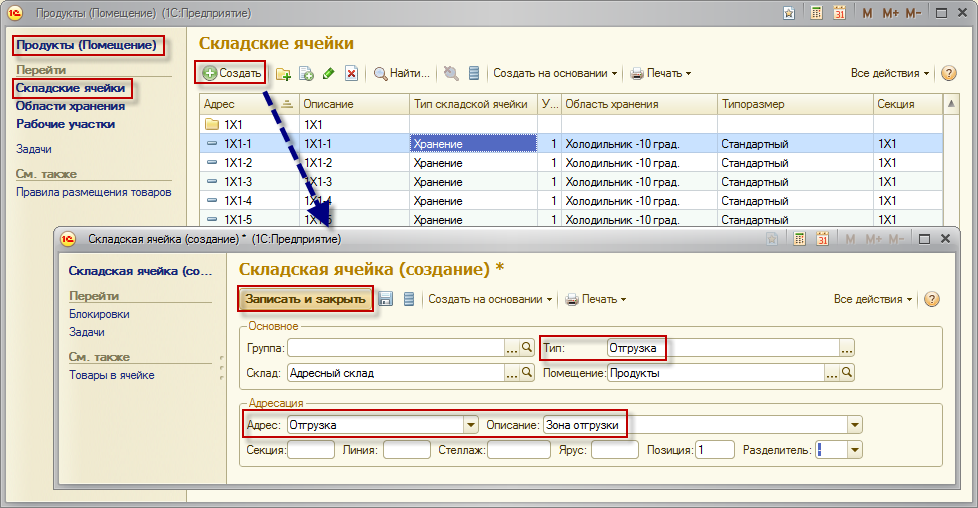Click the Создать button in cell list toolbar
This screenshot has width=978, height=508.
(x=231, y=73)
